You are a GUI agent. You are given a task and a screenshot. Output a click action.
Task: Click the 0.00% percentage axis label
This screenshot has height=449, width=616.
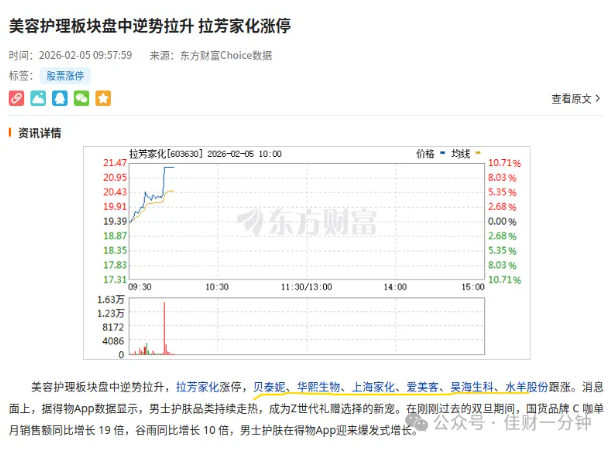502,222
